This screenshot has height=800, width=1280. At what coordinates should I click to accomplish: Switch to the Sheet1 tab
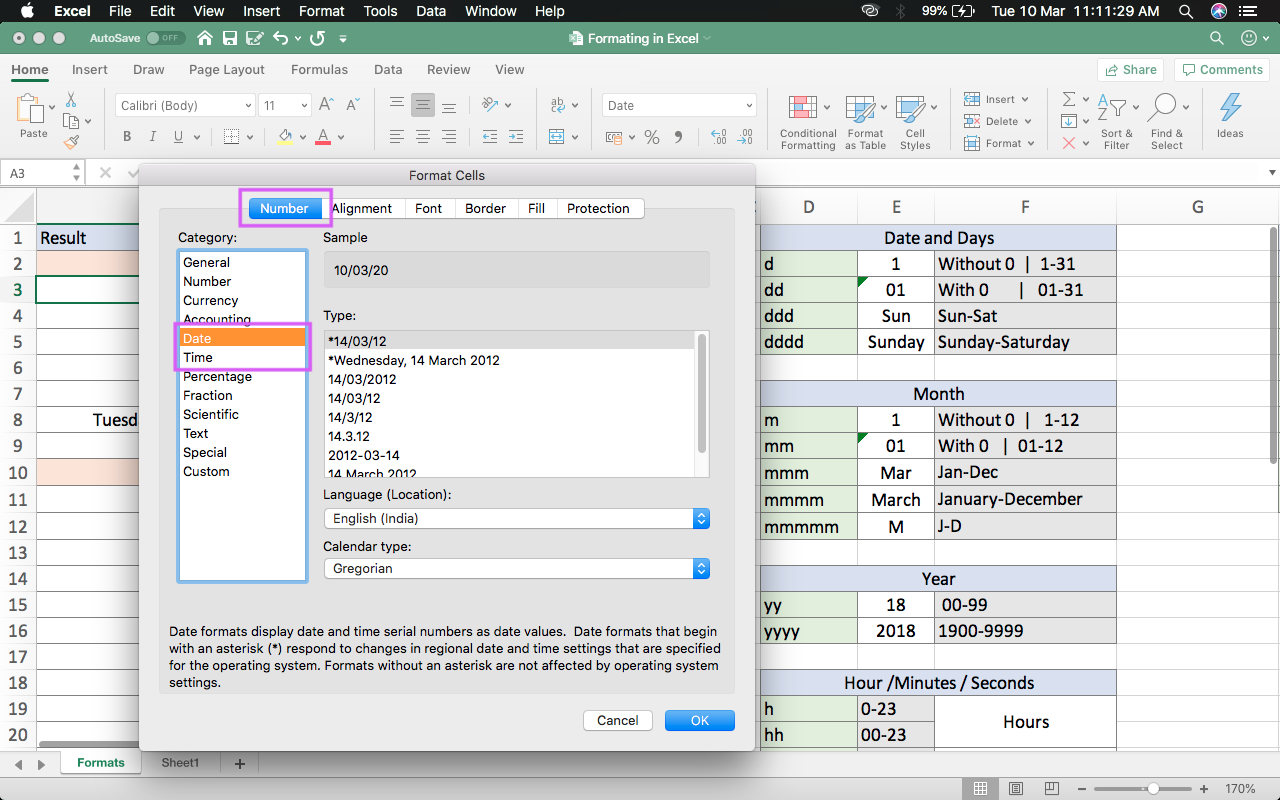click(x=180, y=762)
